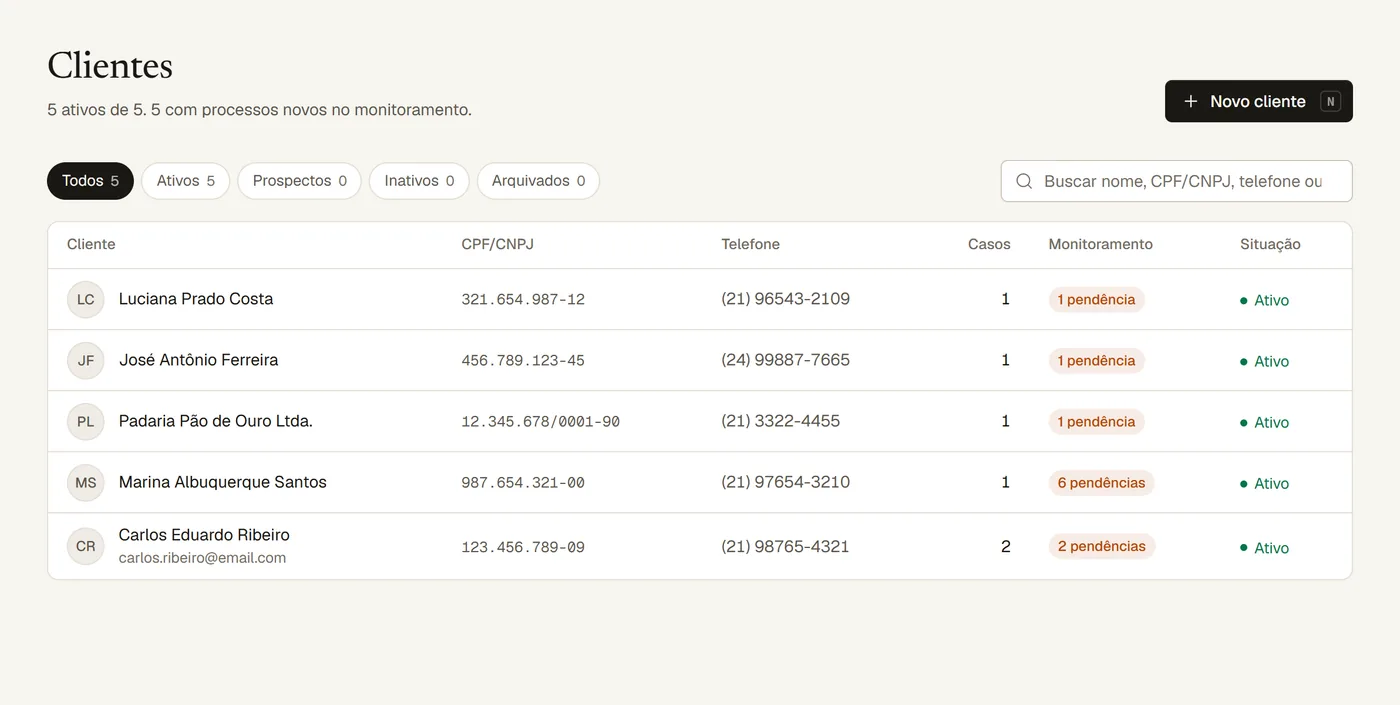
Task: Click Padaria Pão de Ouro's Ativo status
Action: [1264, 422]
